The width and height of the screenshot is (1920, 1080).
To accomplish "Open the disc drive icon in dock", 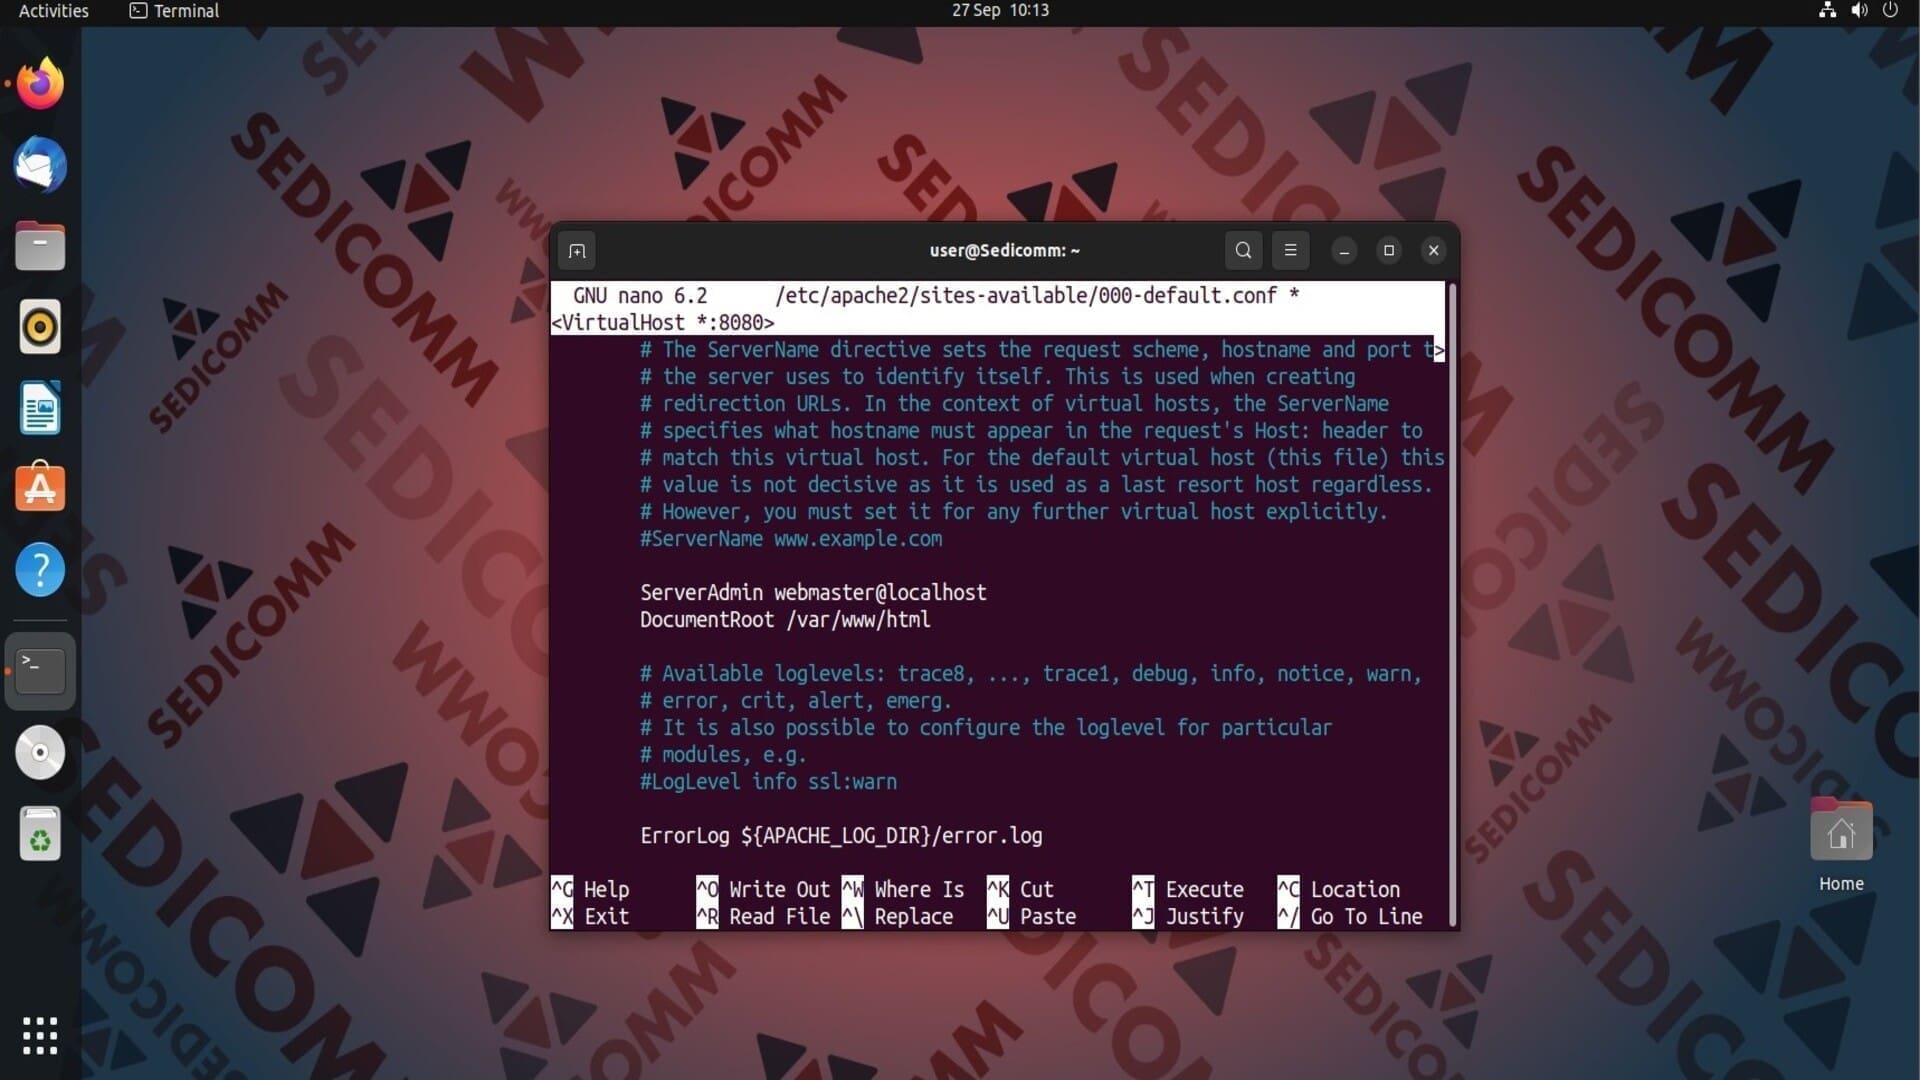I will click(x=40, y=752).
